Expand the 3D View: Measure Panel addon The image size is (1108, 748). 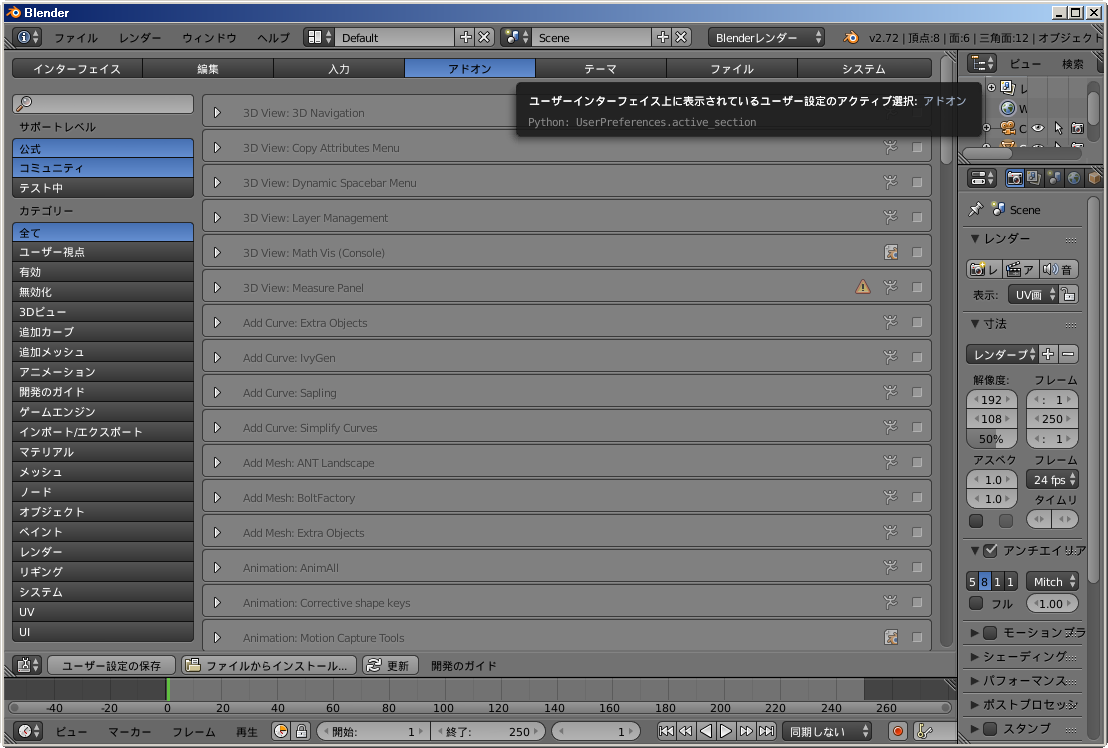(x=218, y=287)
